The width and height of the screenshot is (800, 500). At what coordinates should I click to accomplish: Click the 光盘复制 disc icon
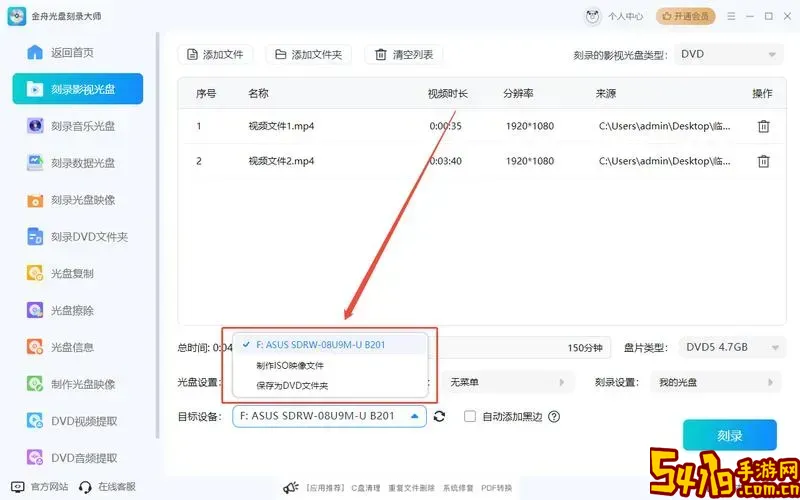click(35, 273)
